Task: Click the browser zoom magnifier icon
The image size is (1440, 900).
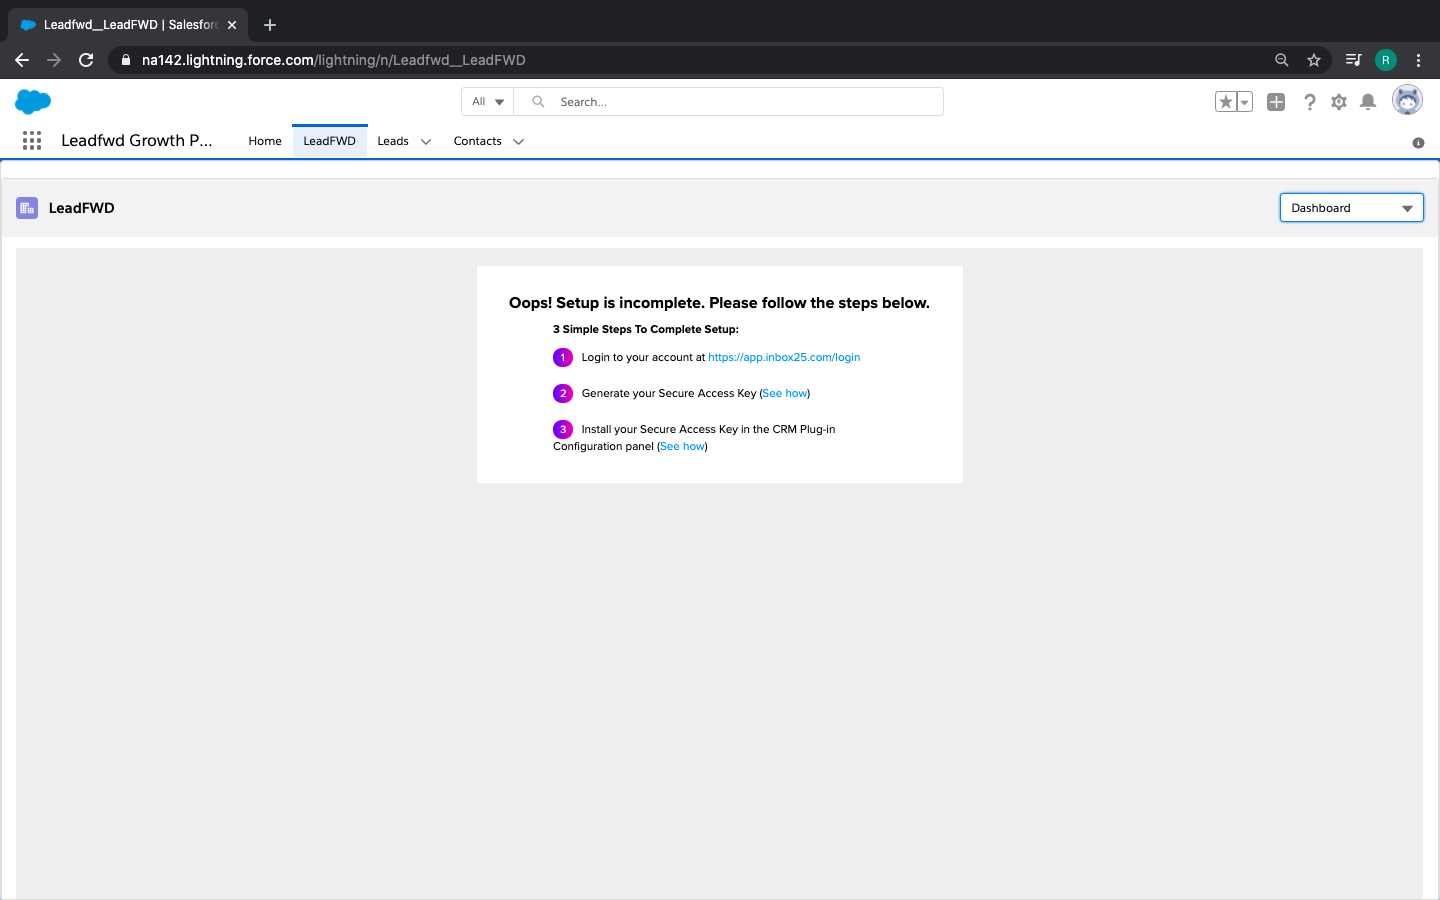Action: click(1282, 60)
